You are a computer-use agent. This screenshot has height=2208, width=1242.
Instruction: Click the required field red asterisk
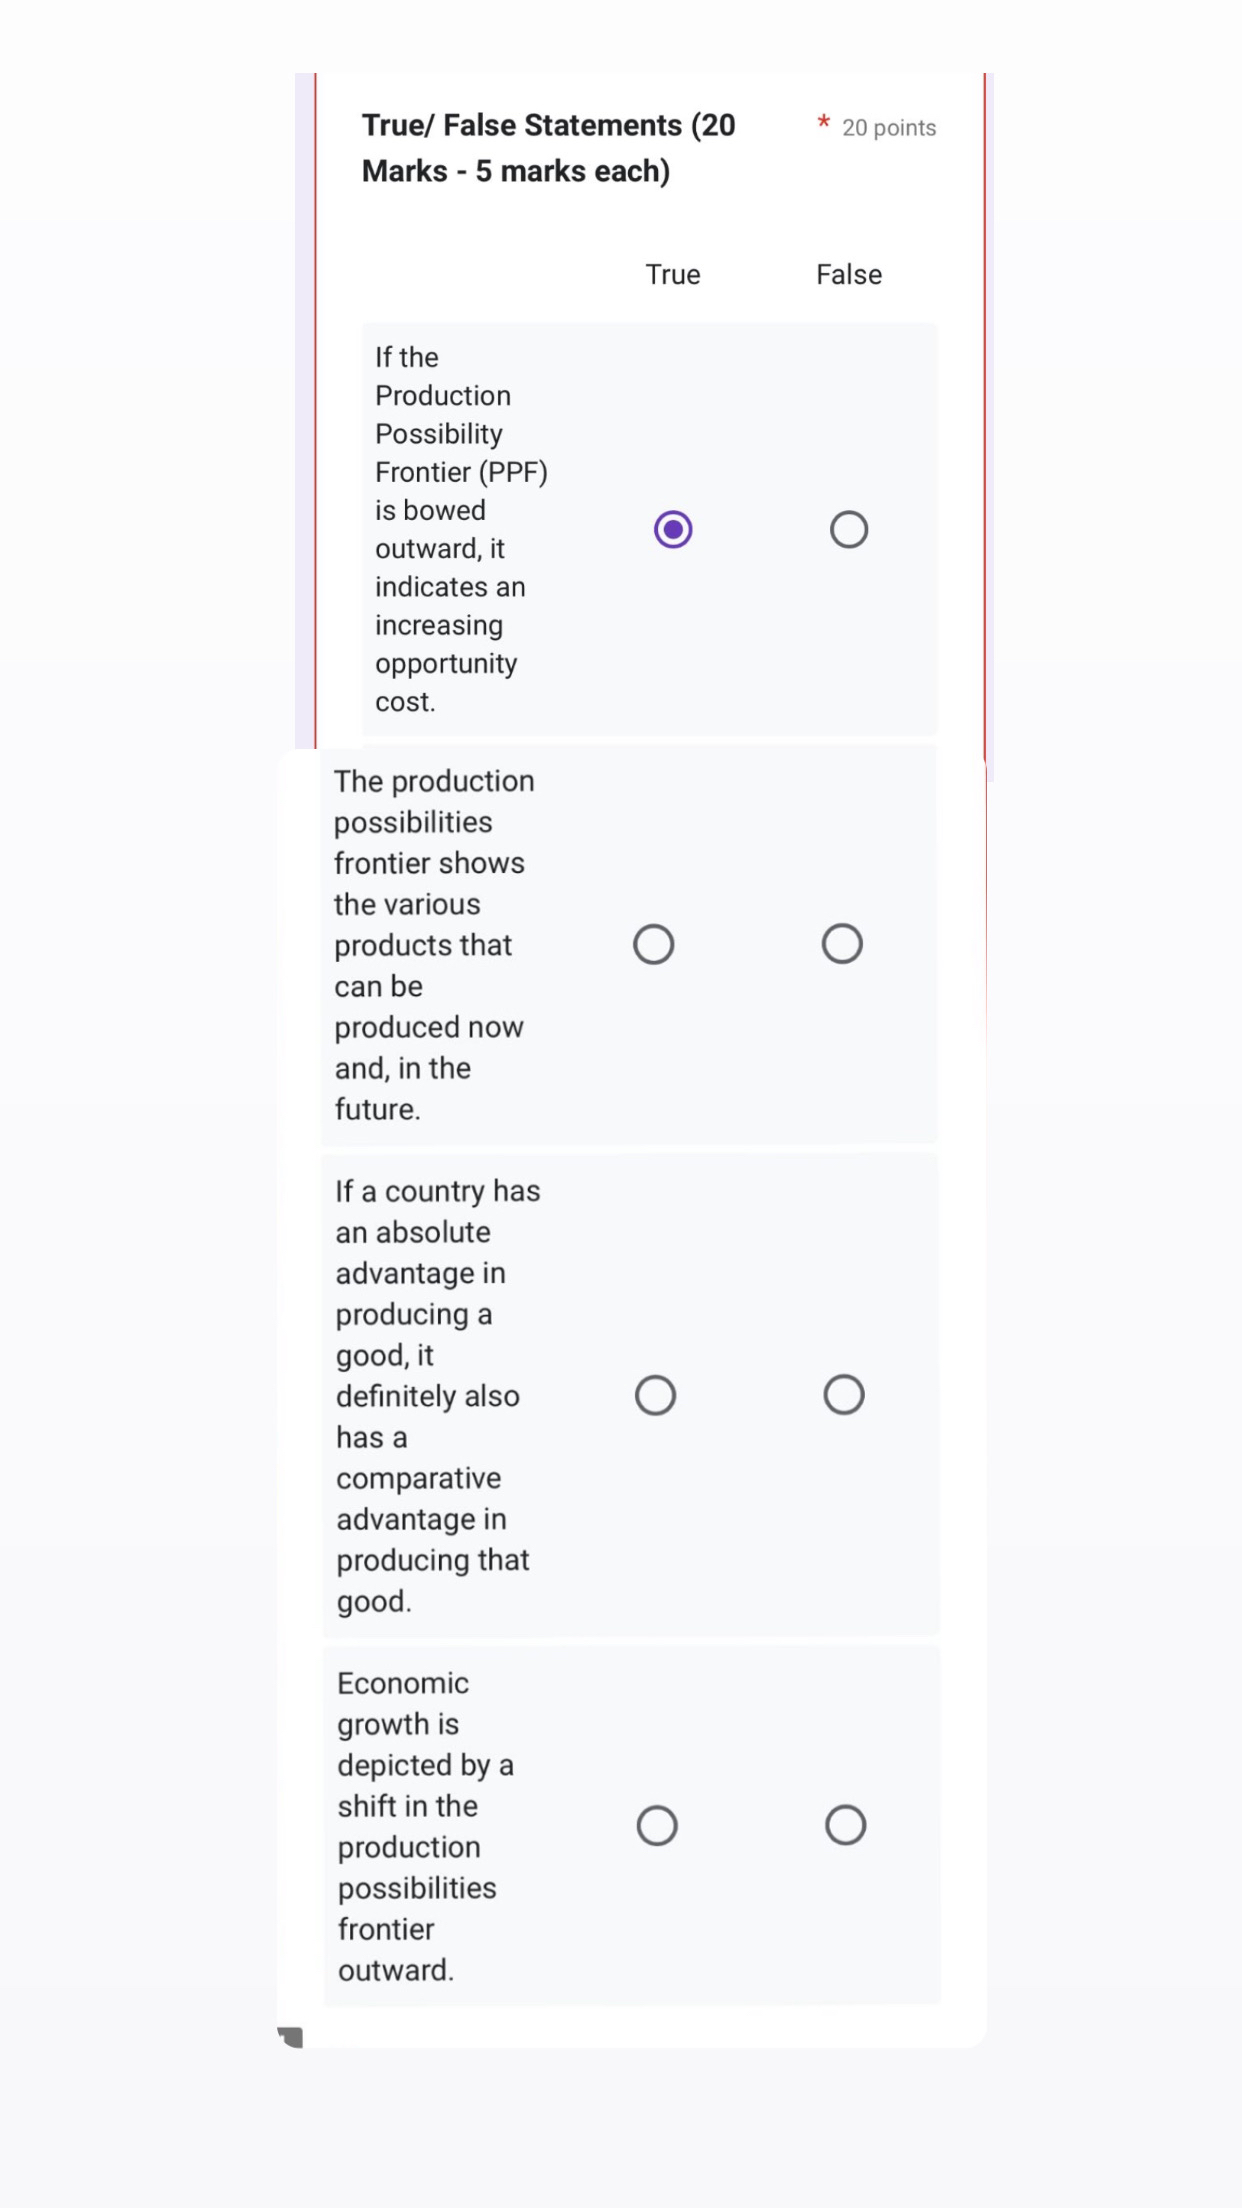click(x=822, y=121)
